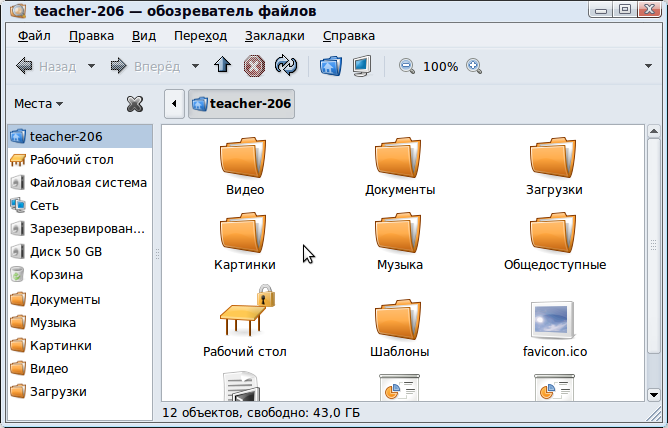Click the vertical scrollbar thumb
This screenshot has height=428, width=668.
(654, 246)
